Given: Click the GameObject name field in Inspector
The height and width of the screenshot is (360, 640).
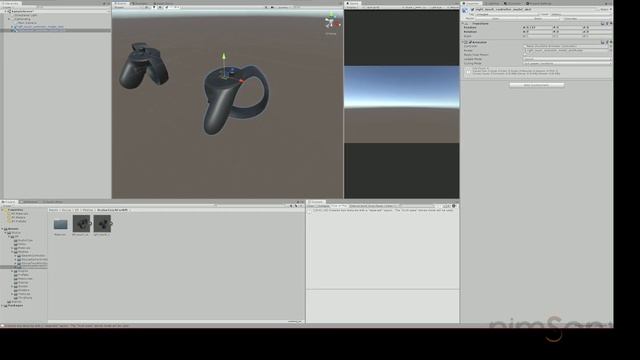Looking at the screenshot, I should [534, 9].
